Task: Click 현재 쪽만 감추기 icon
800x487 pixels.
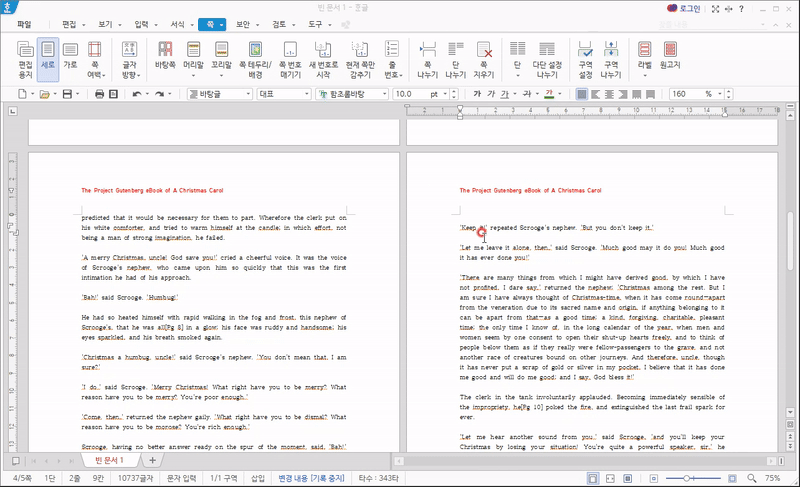Action: 360,60
